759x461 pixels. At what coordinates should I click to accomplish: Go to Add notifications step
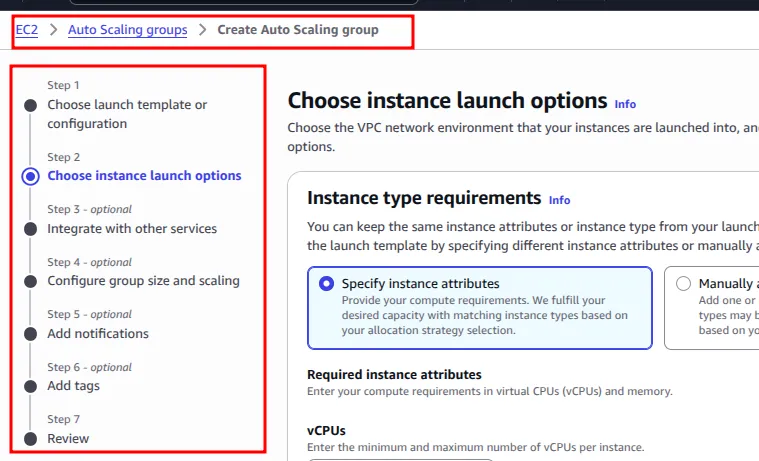tap(98, 334)
